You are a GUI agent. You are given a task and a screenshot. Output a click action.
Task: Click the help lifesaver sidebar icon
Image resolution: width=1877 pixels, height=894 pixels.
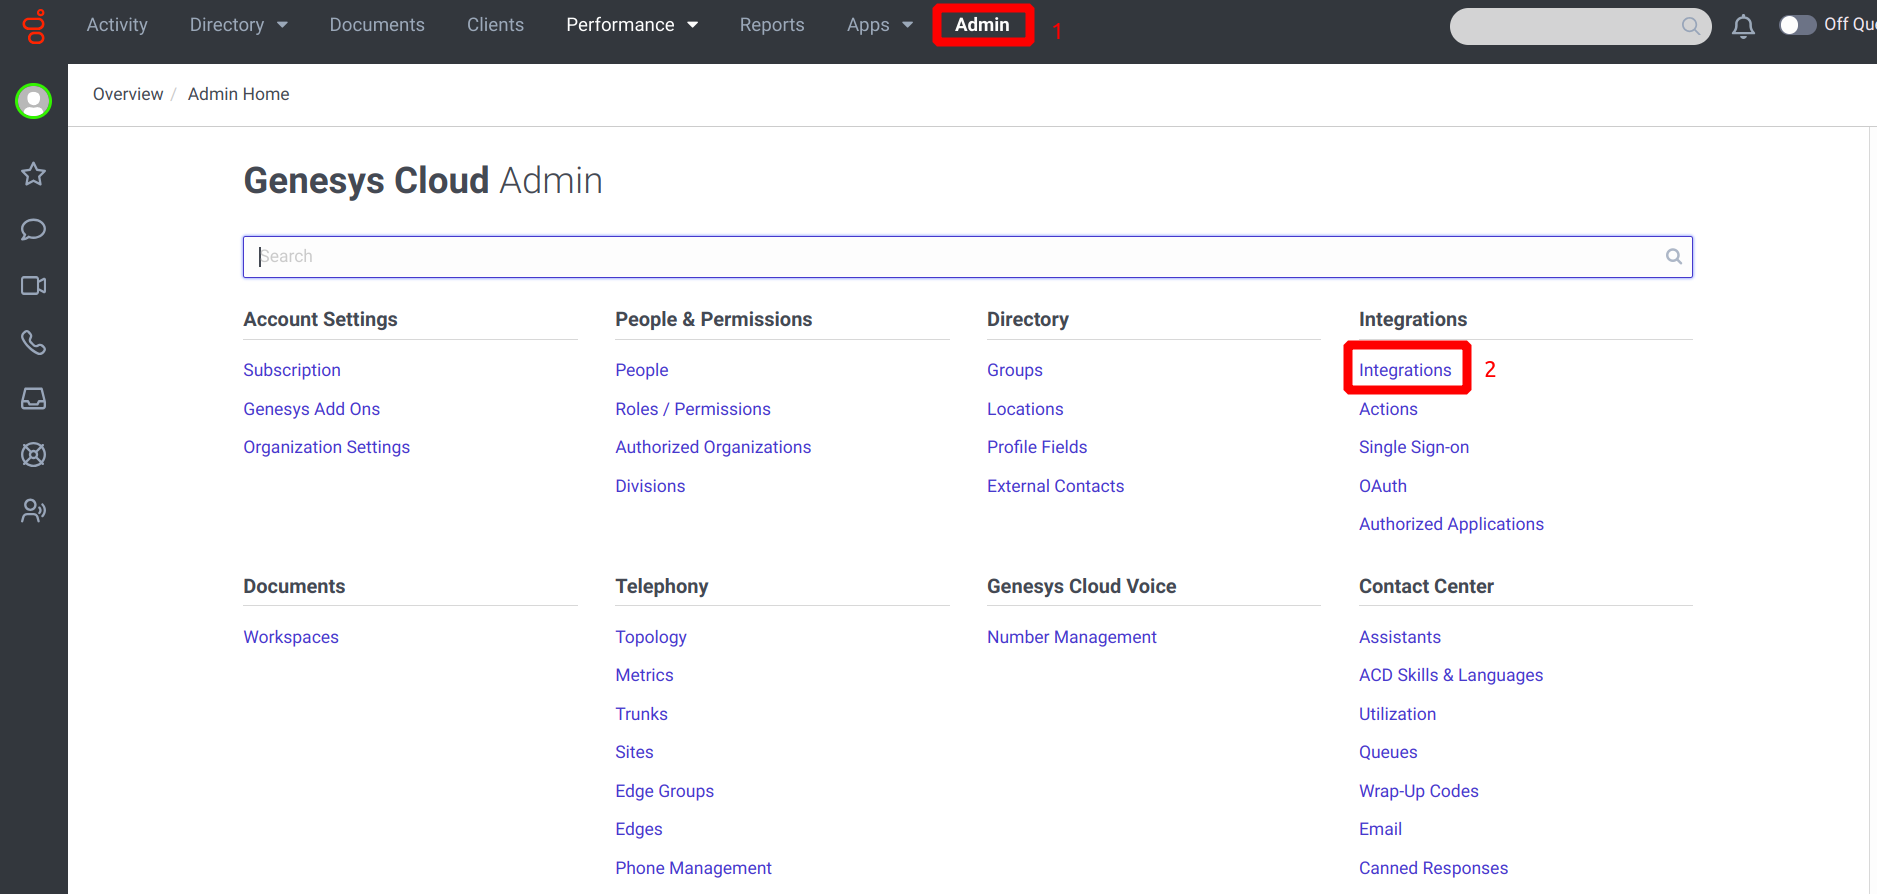(x=34, y=455)
